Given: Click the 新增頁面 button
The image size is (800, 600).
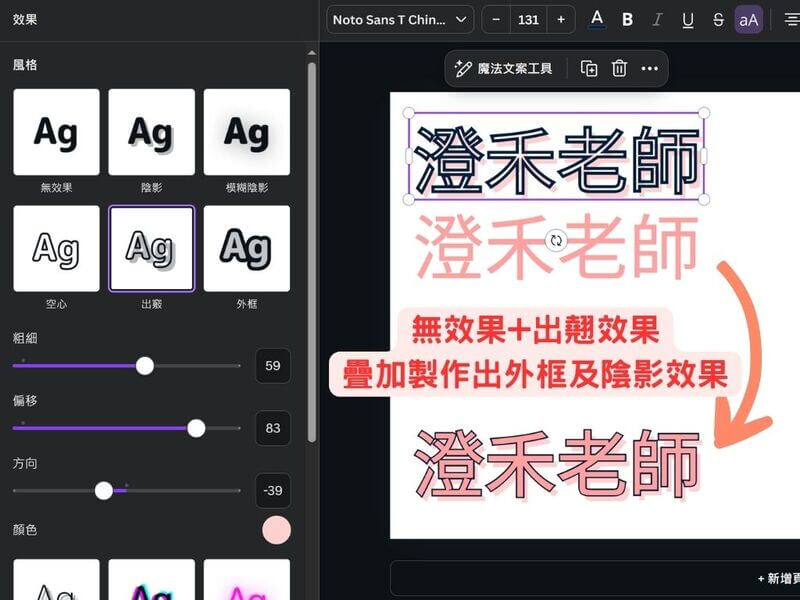Looking at the screenshot, I should [x=777, y=578].
